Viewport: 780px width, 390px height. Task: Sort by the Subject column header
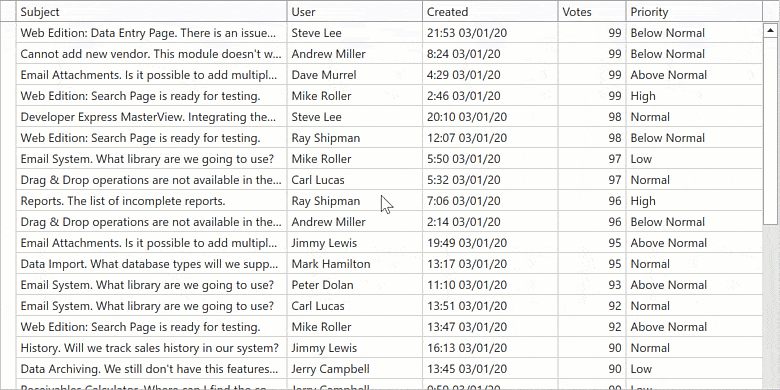pyautogui.click(x=151, y=11)
